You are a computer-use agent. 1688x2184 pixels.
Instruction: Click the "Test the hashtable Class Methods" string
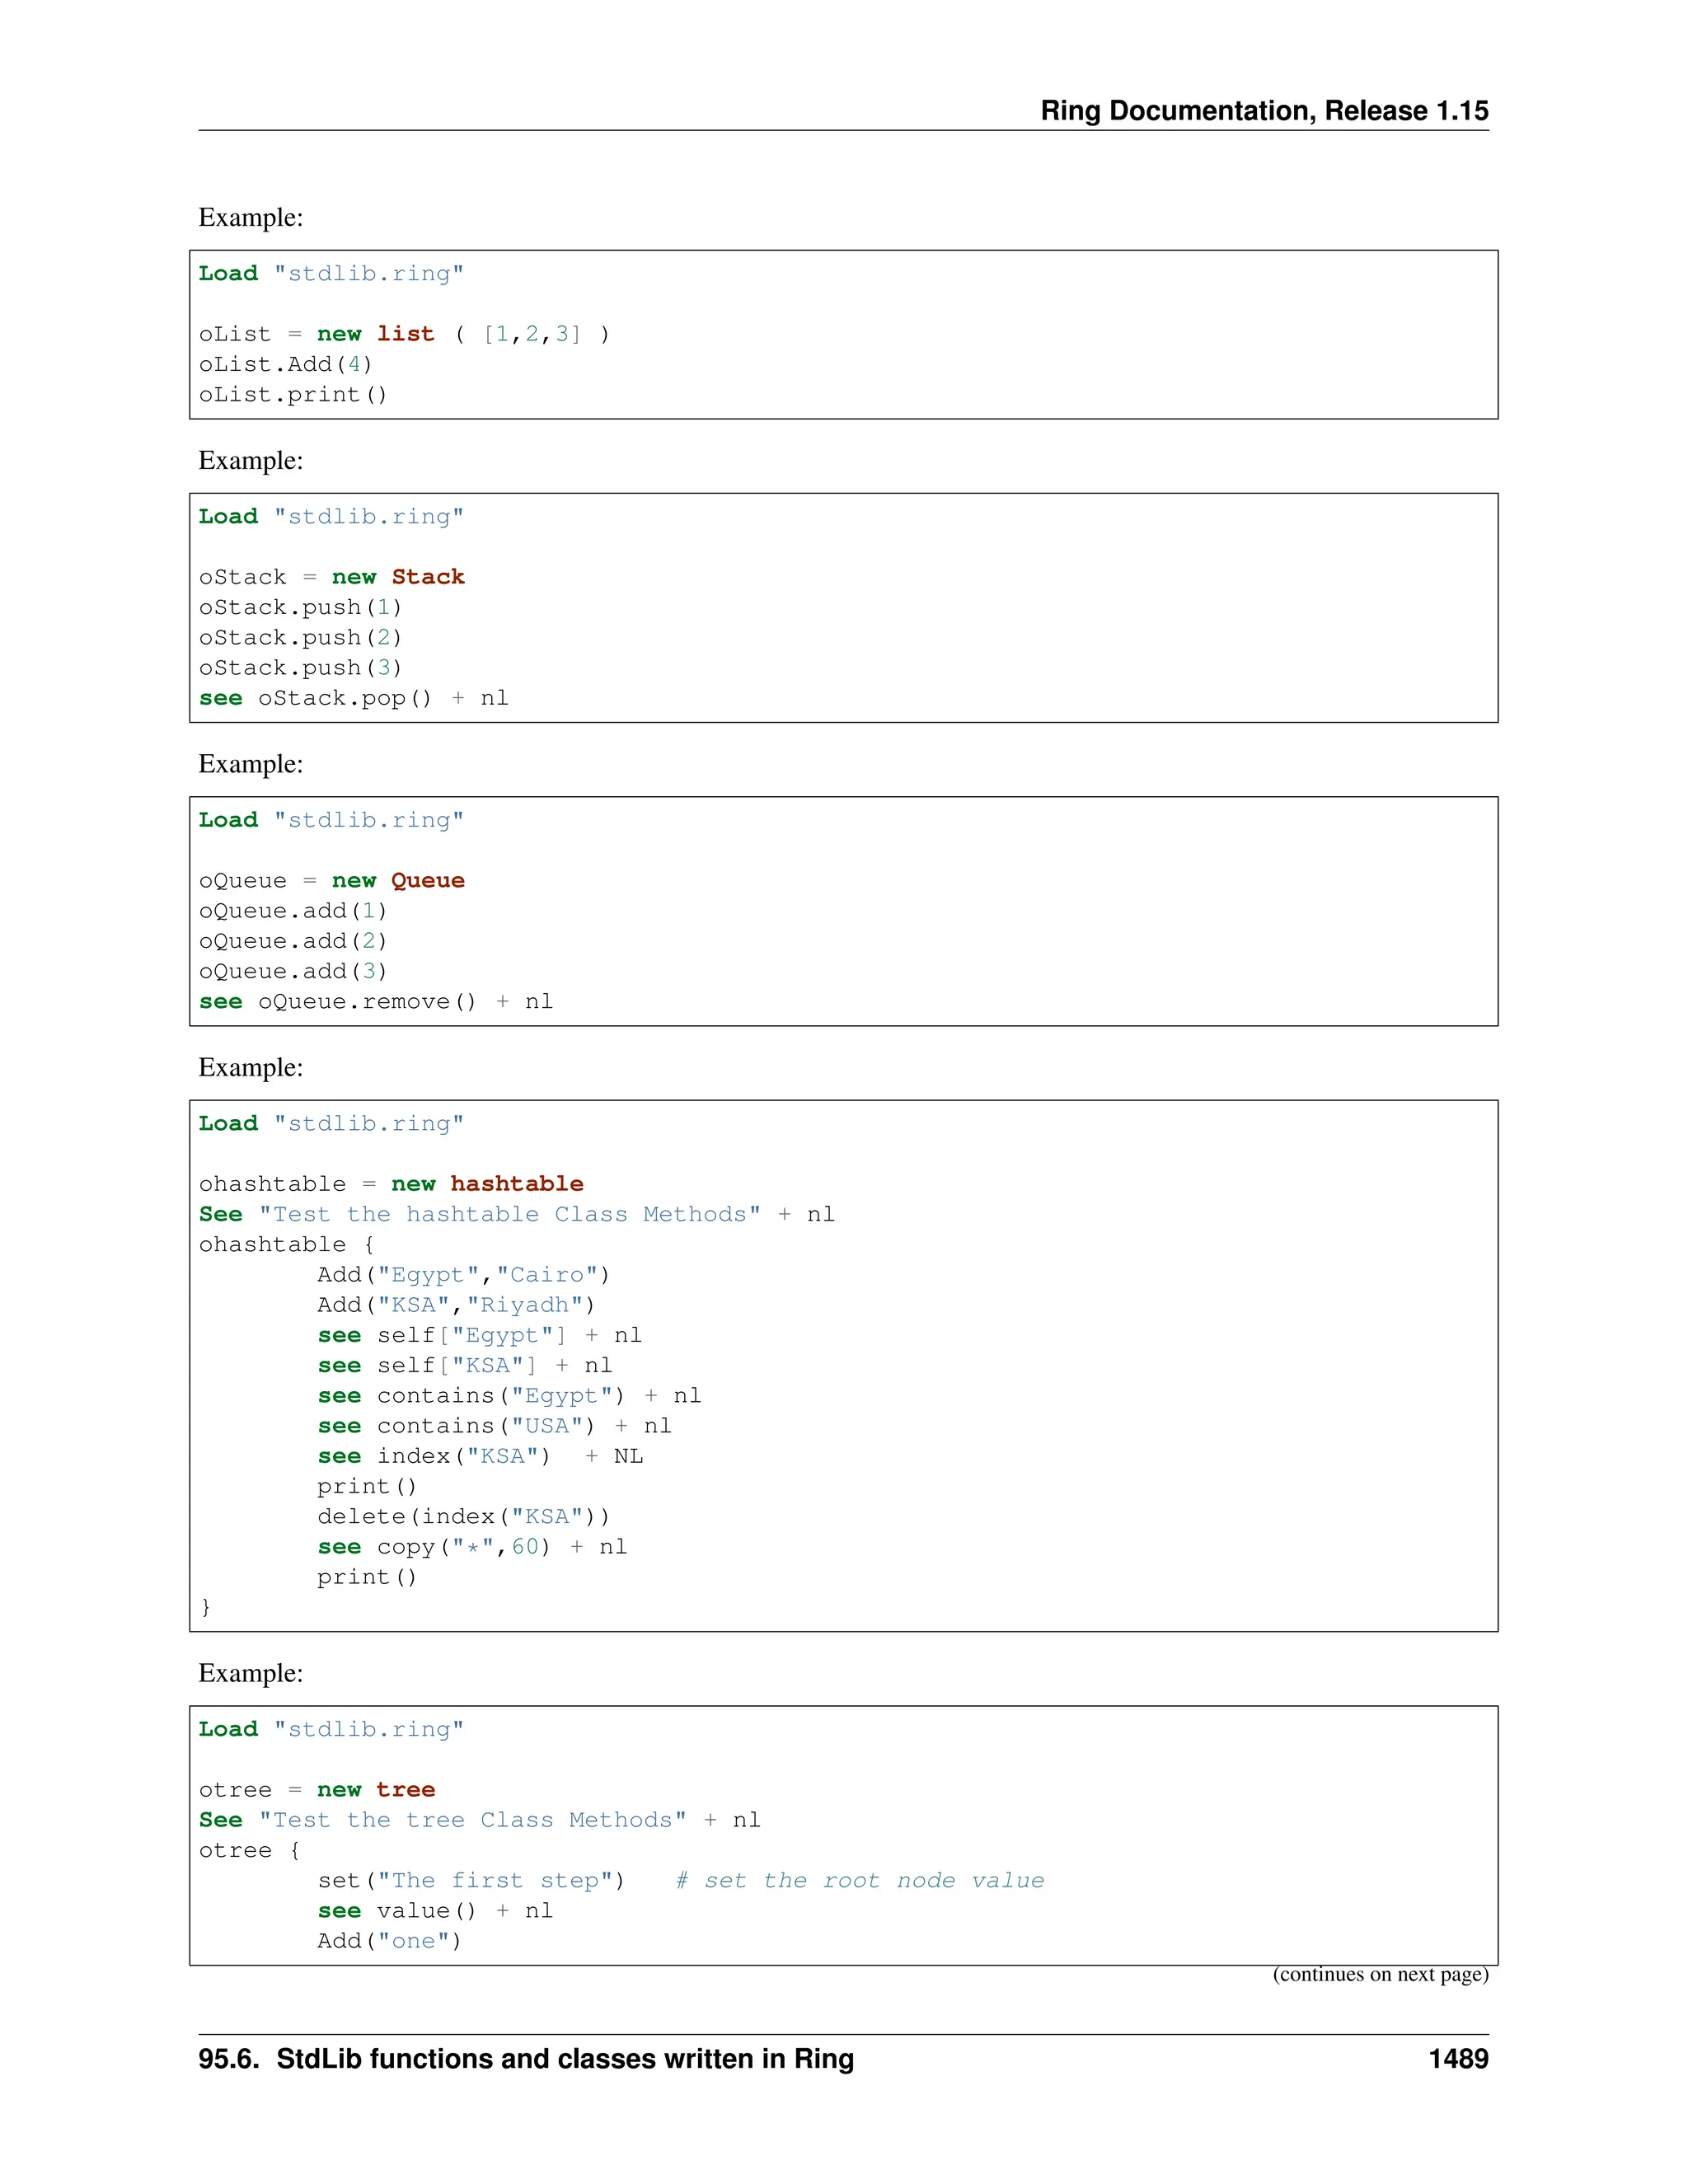509,1214
